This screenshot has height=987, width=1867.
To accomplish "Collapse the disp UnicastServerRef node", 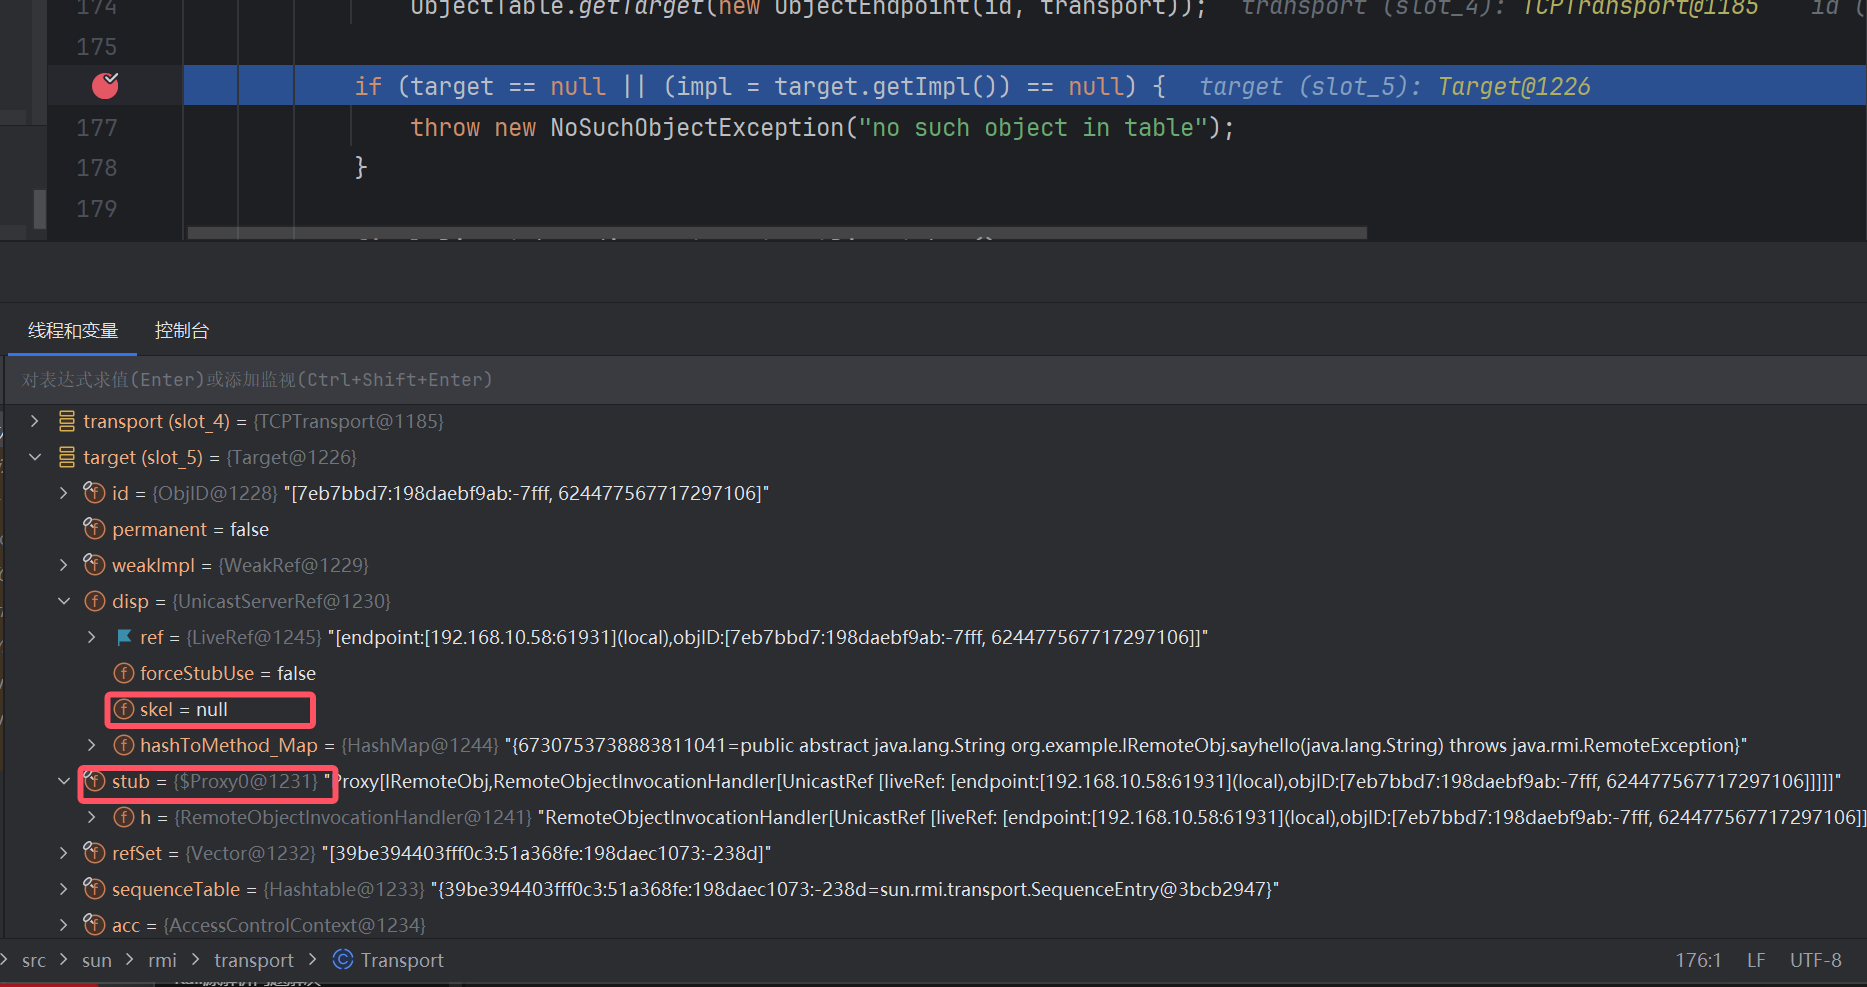I will tap(64, 601).
